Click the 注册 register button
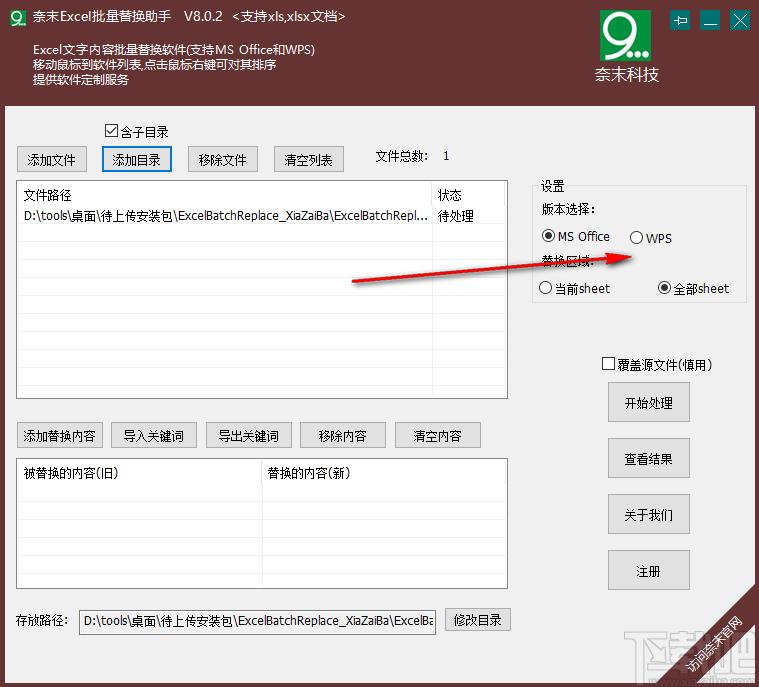This screenshot has height=687, width=759. 649,570
